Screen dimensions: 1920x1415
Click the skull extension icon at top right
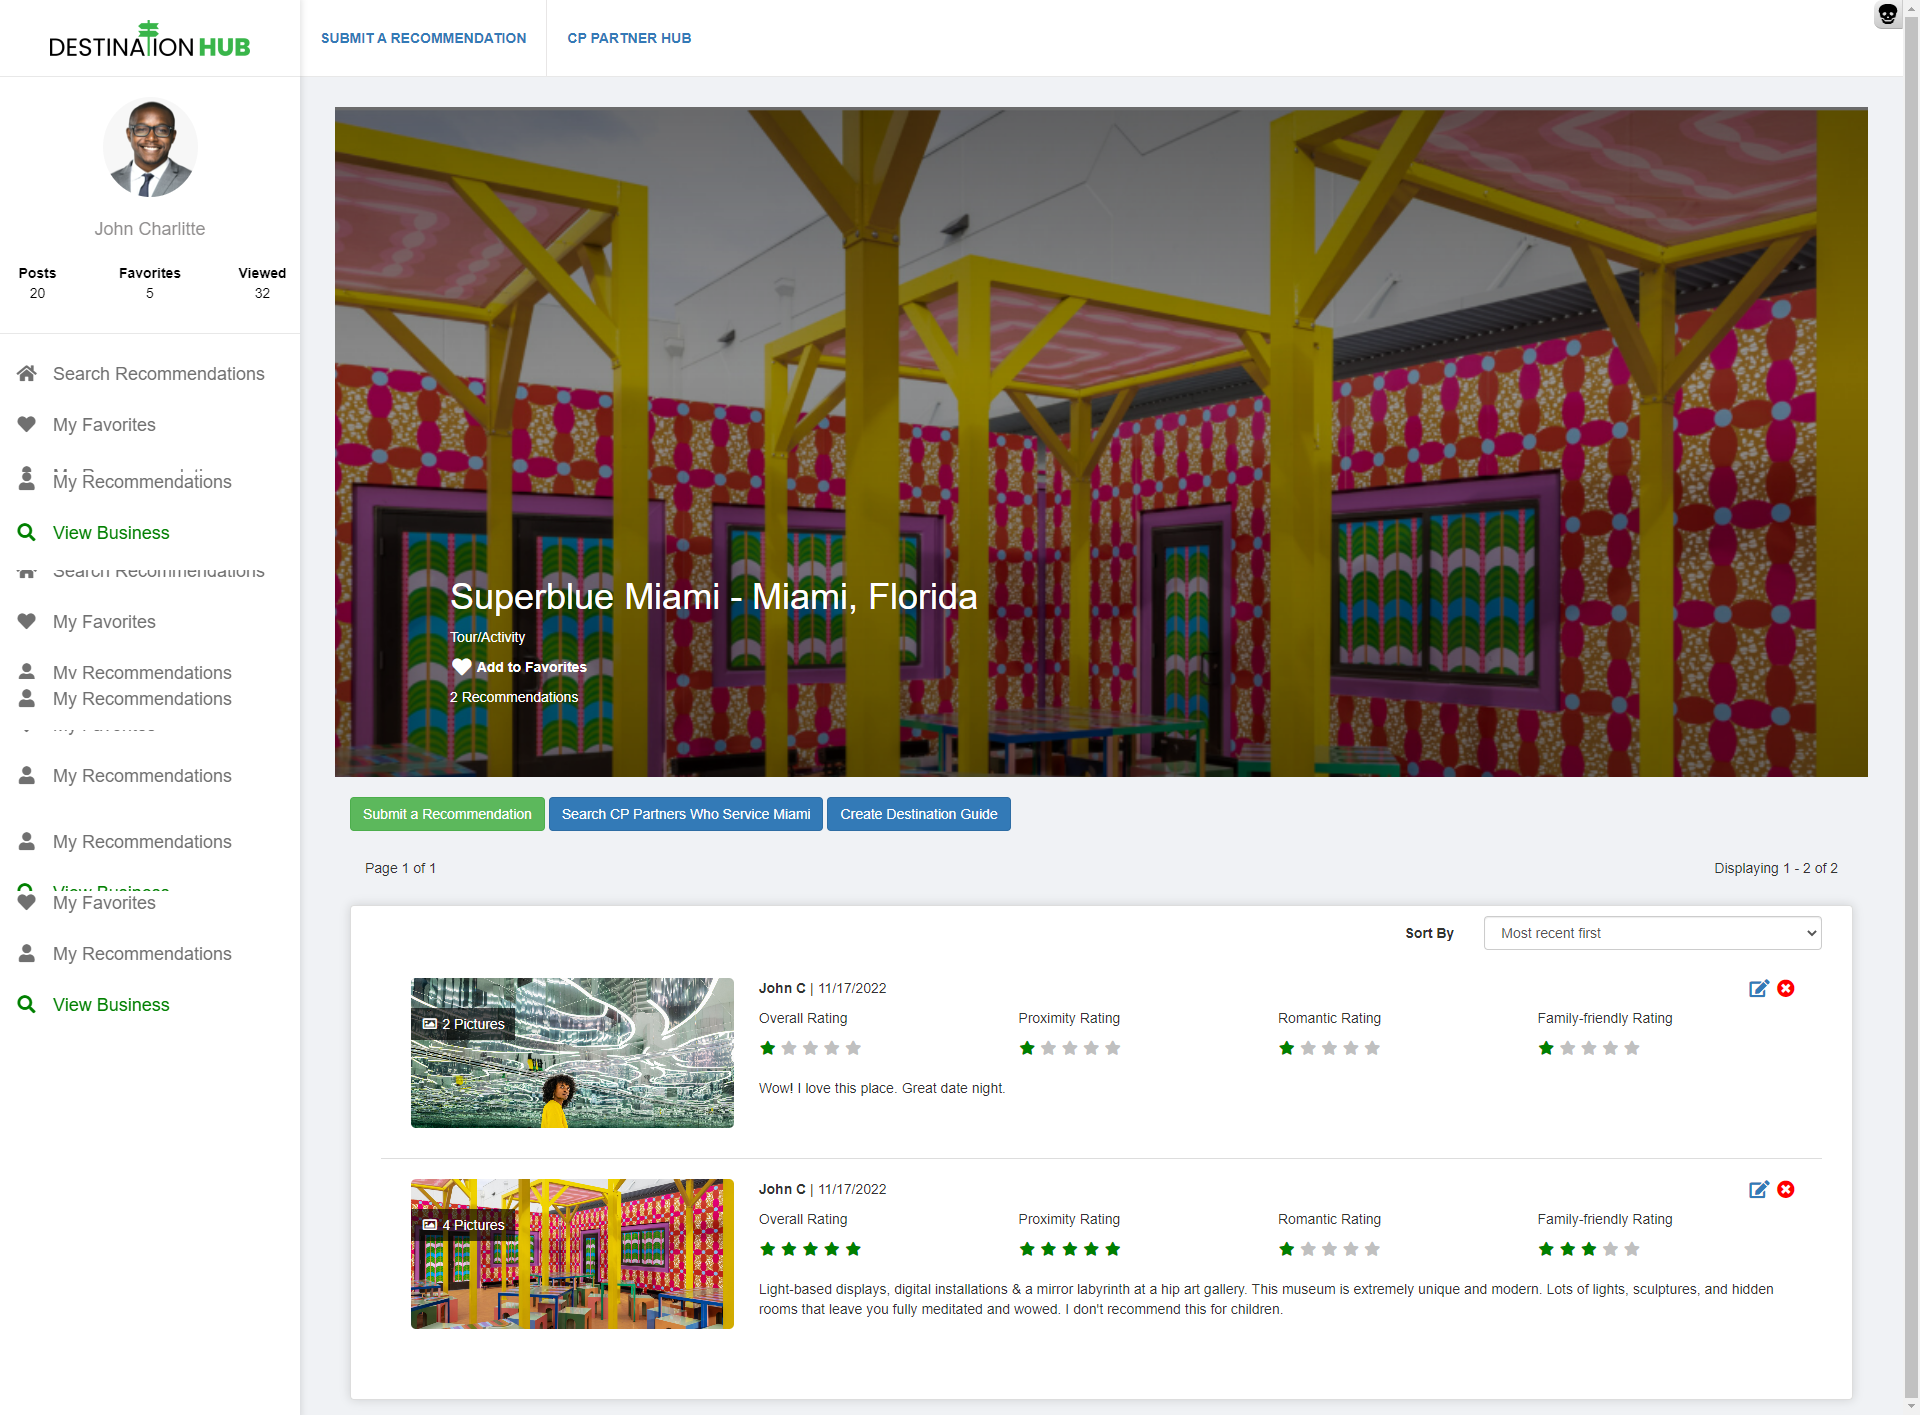pos(1887,15)
